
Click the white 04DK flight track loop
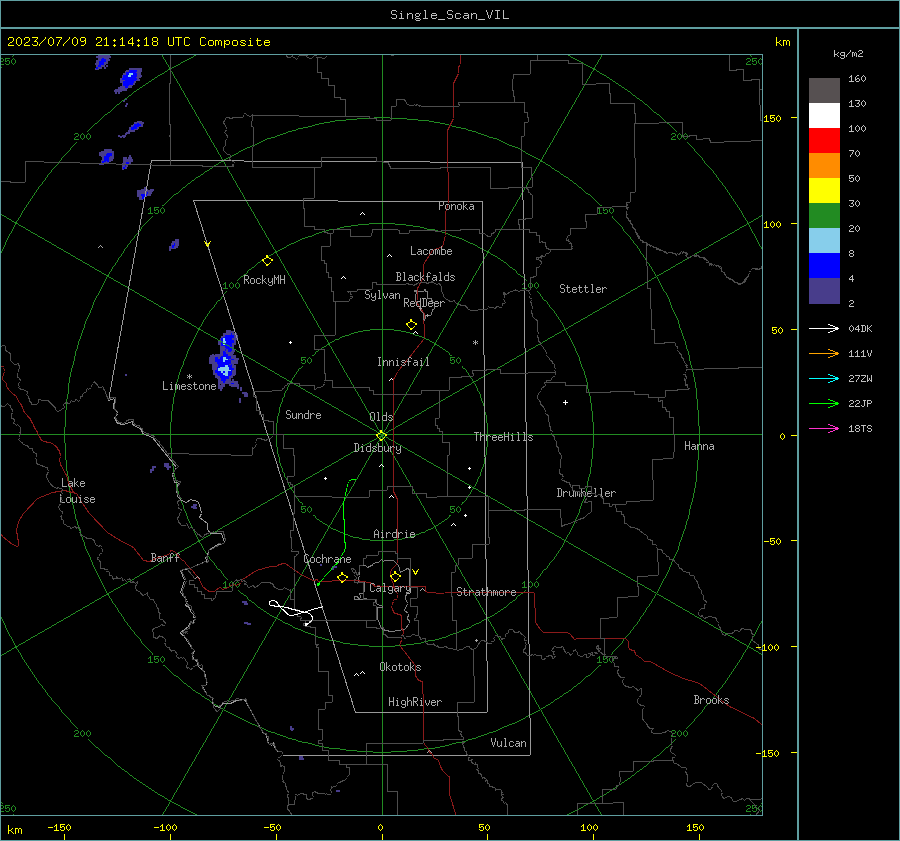click(296, 611)
